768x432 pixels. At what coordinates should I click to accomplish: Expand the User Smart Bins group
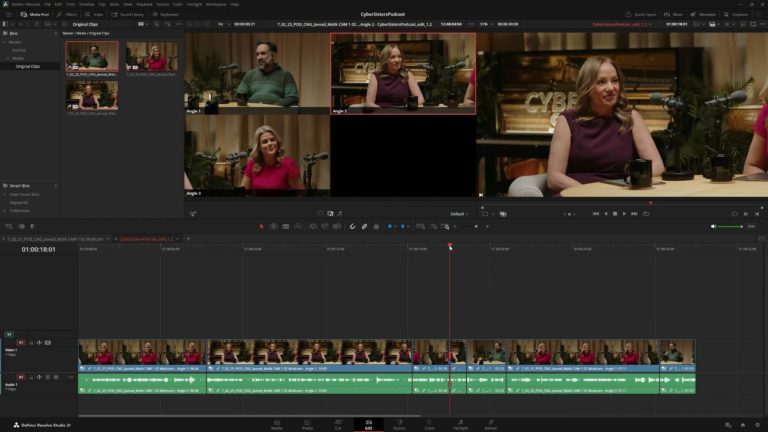point(5,194)
